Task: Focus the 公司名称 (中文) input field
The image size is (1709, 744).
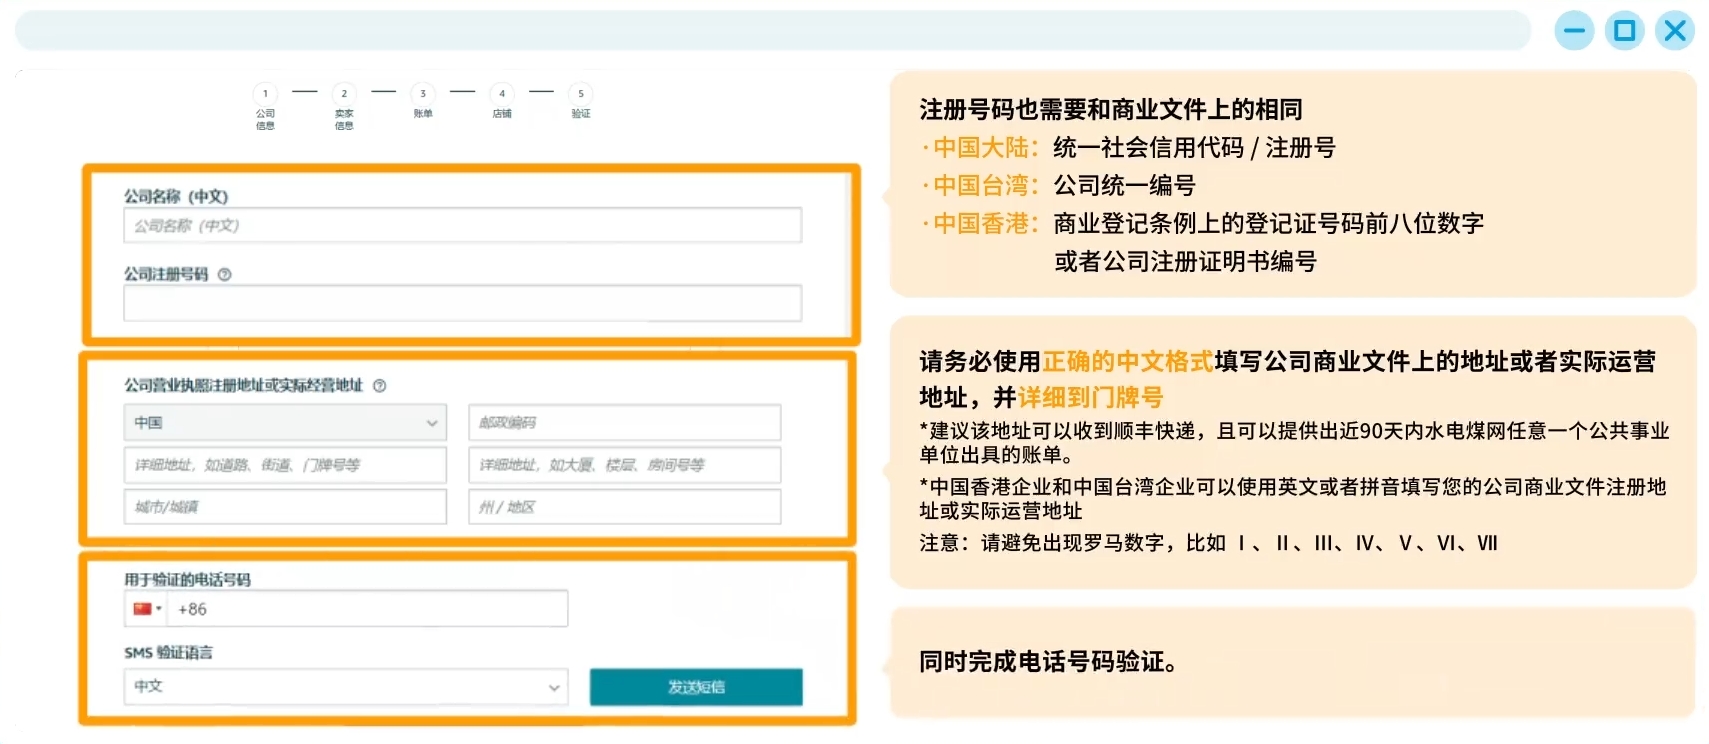Action: [x=463, y=225]
